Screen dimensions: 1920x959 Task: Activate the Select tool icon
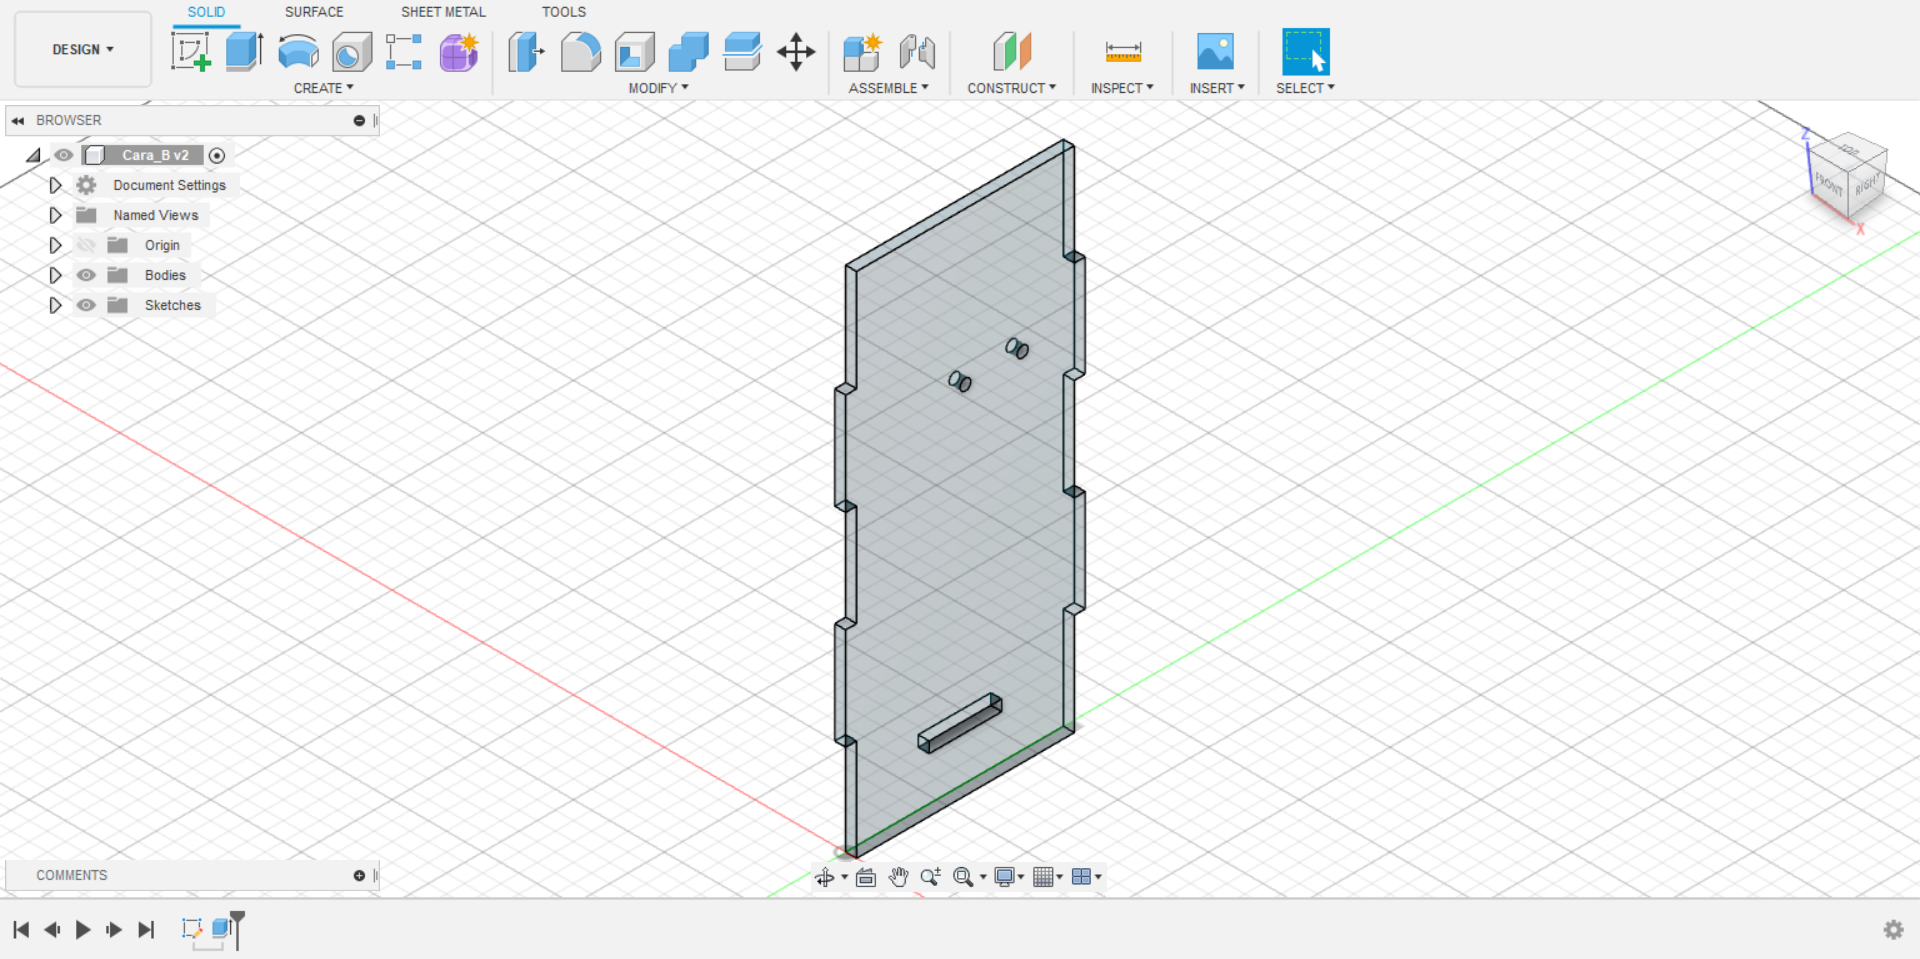pyautogui.click(x=1306, y=51)
